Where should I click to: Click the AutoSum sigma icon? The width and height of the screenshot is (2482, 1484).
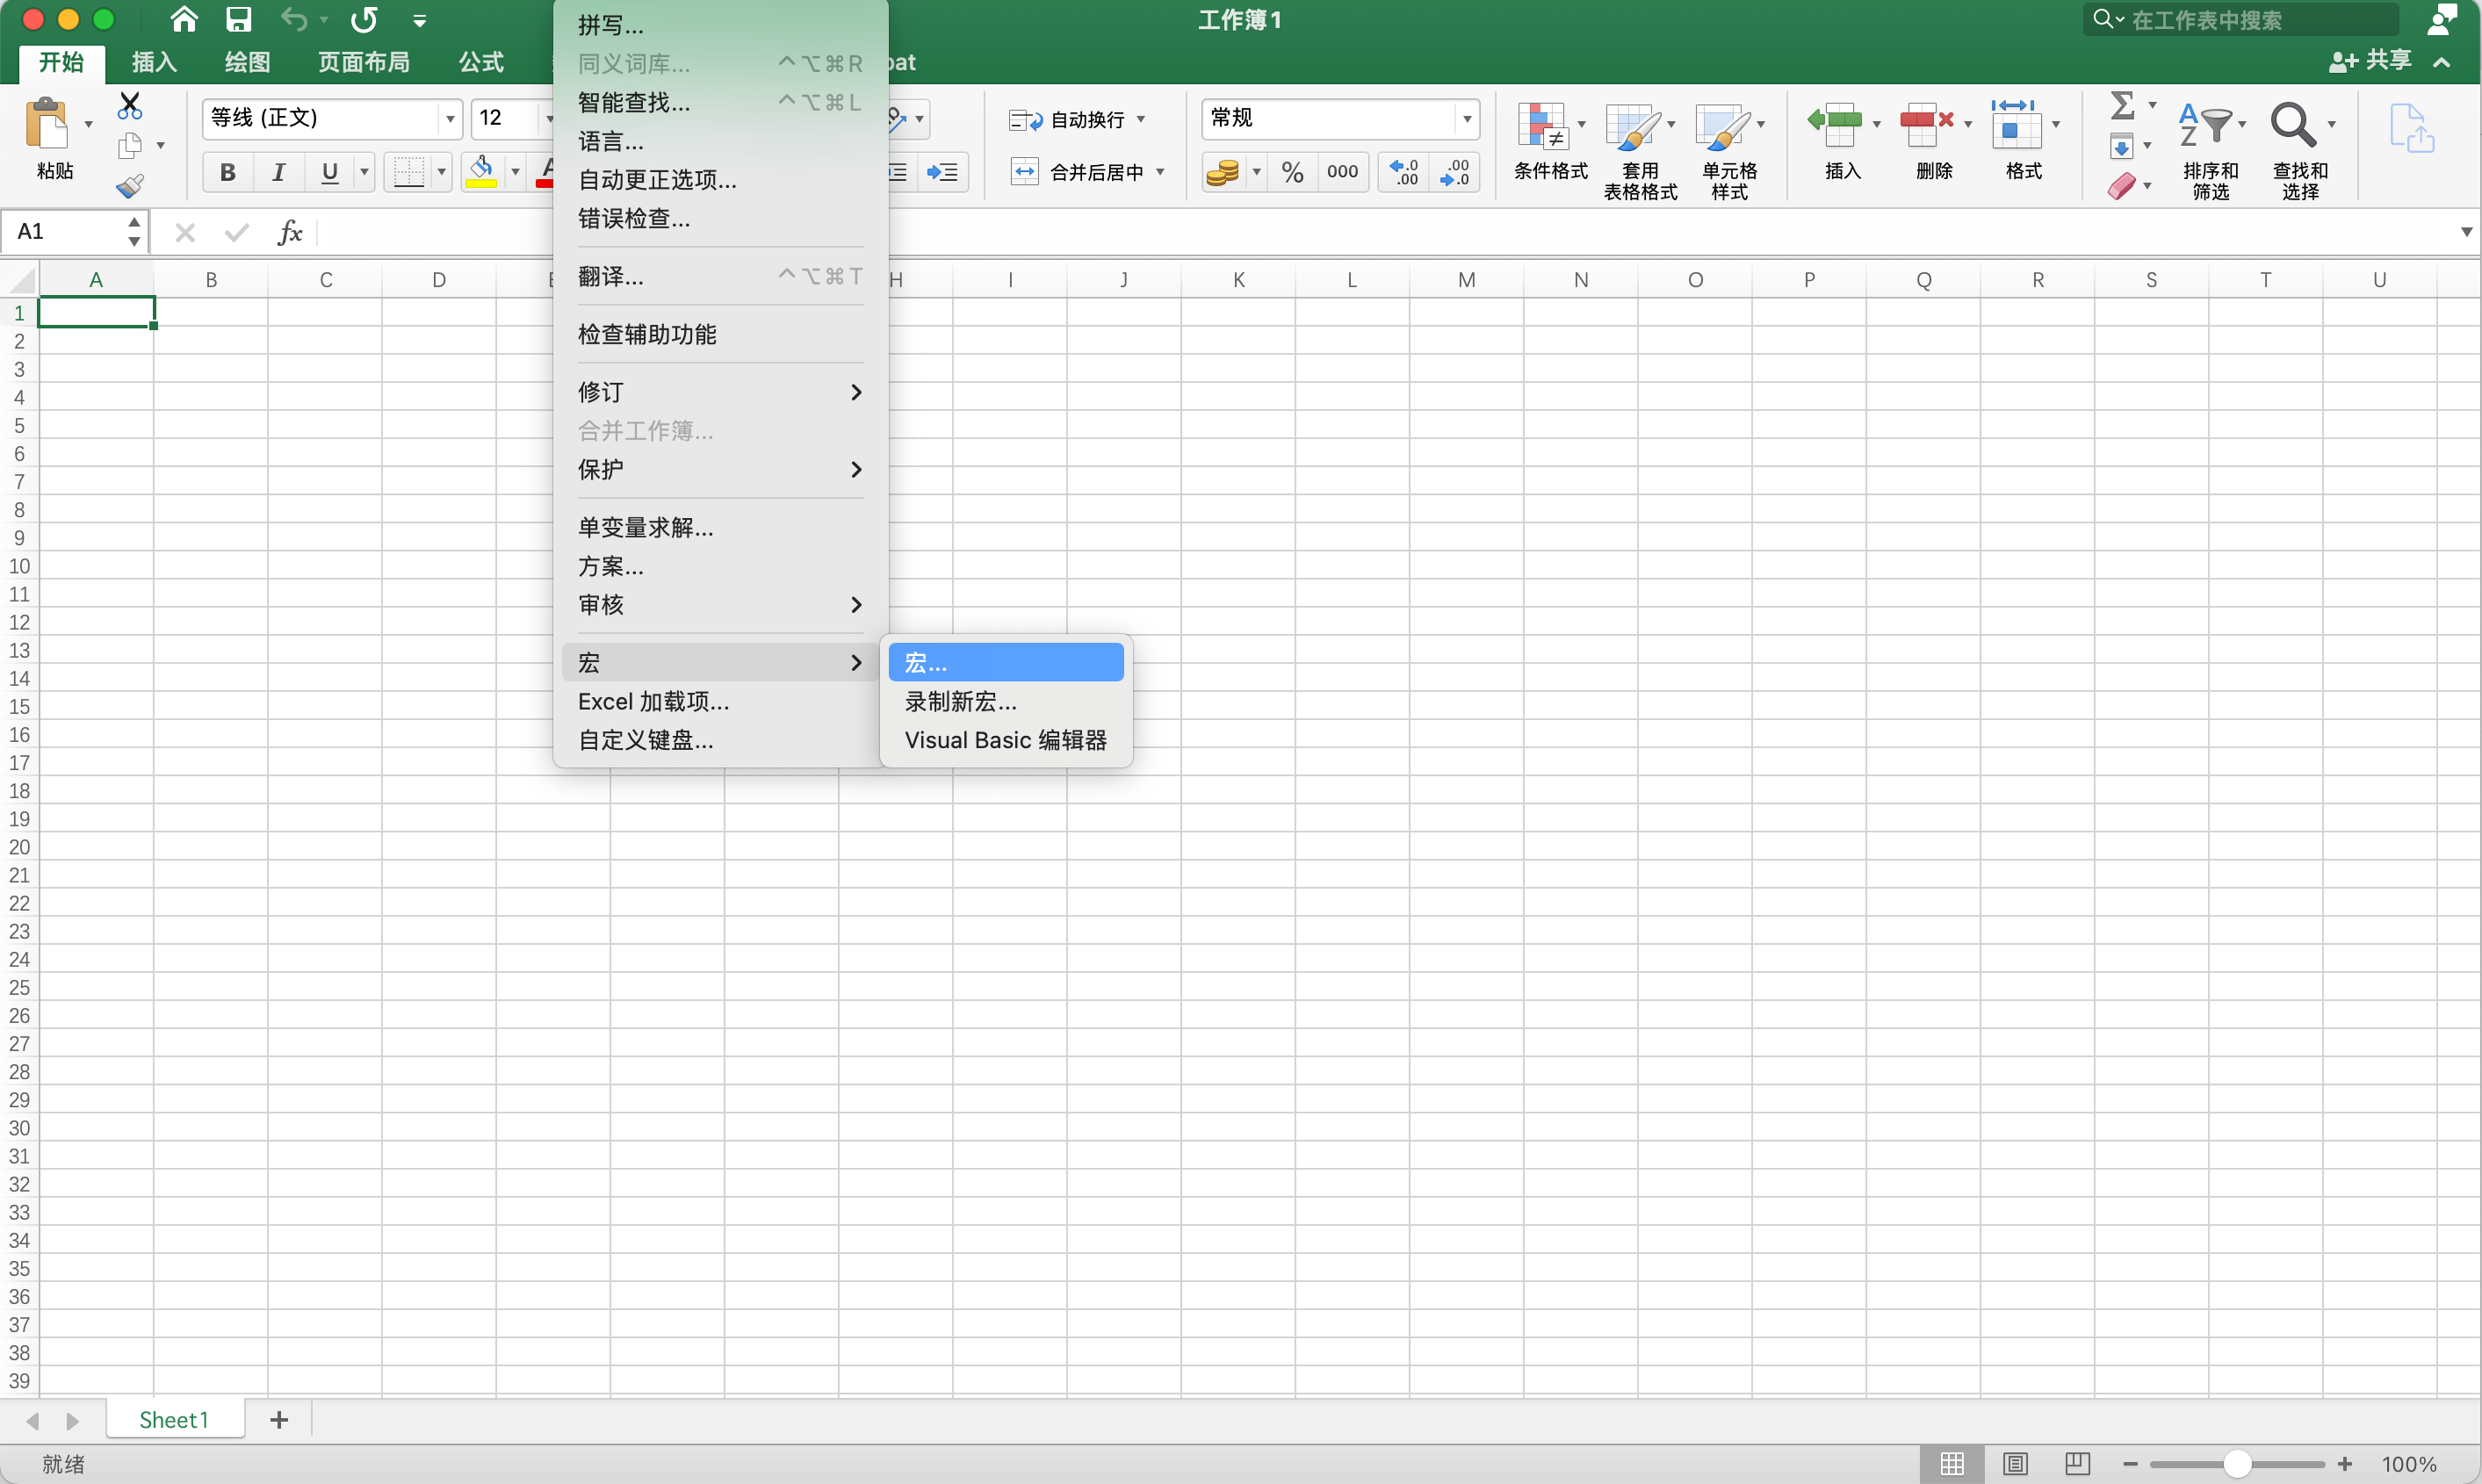(x=2122, y=105)
